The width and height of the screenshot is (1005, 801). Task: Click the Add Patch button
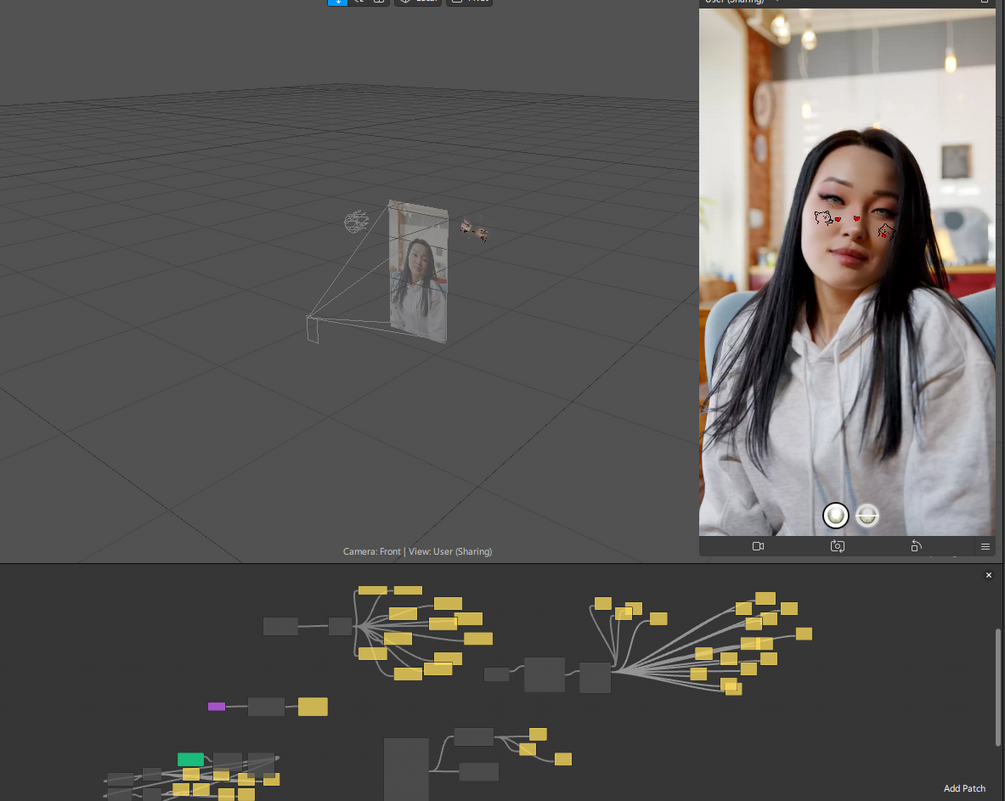click(x=964, y=788)
